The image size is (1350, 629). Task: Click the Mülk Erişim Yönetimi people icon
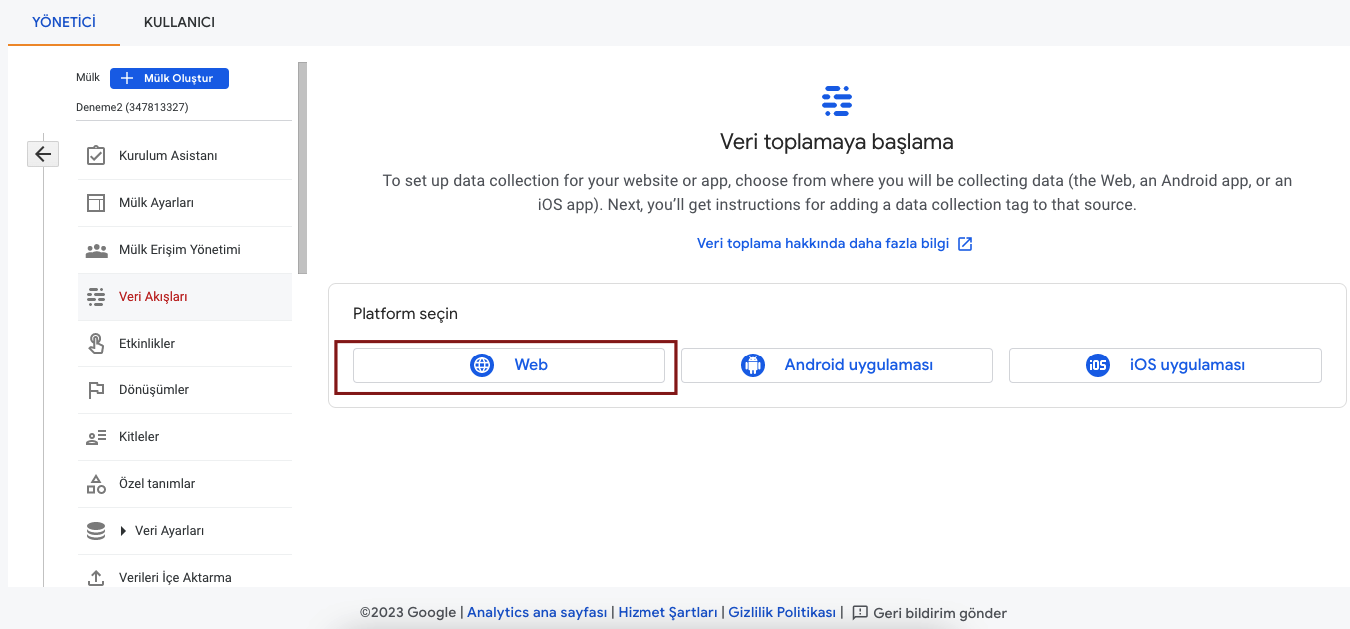point(97,250)
